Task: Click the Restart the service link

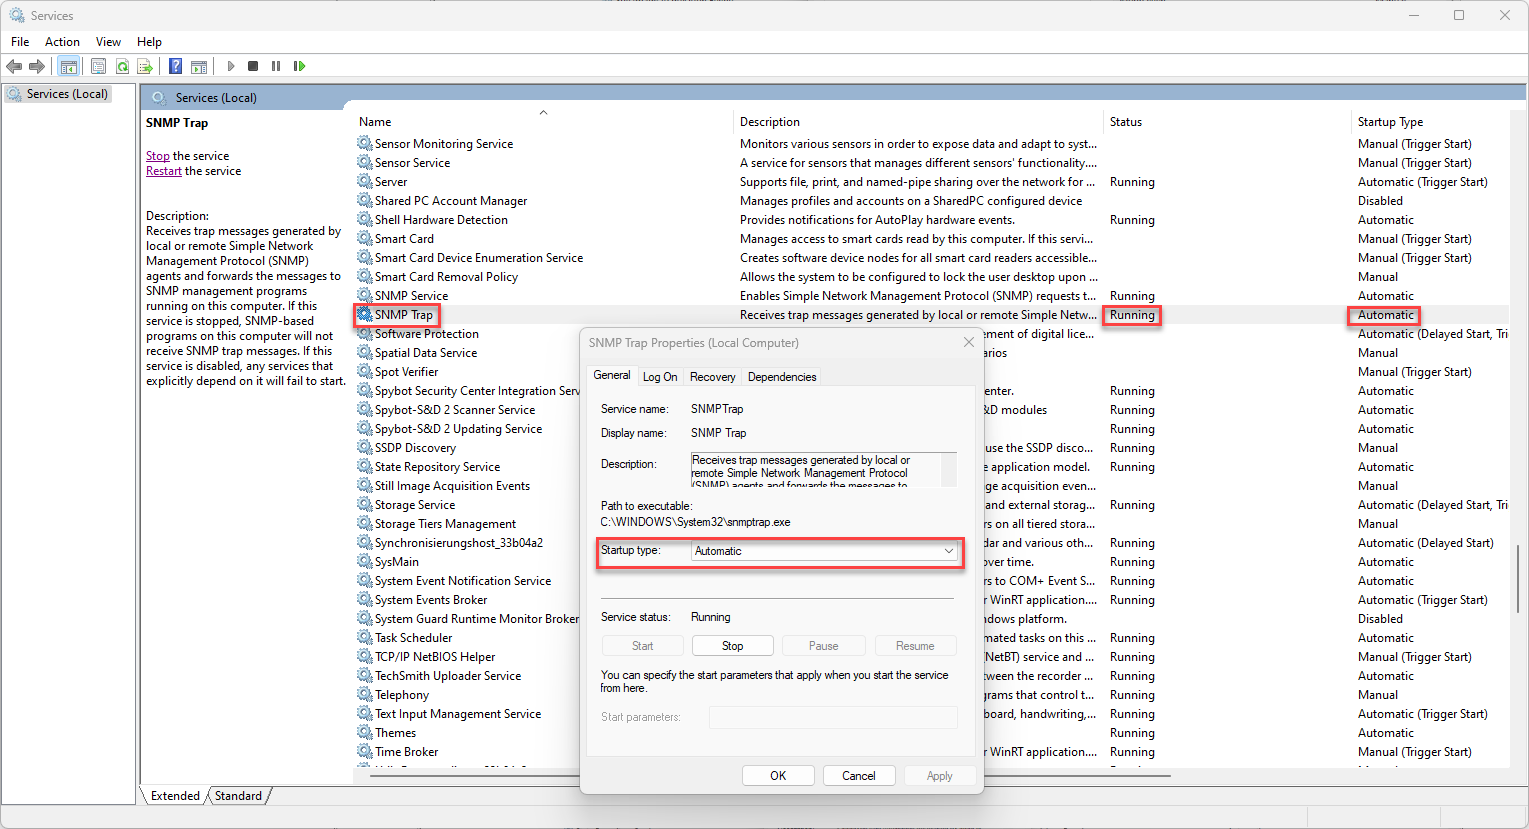Action: [x=163, y=170]
